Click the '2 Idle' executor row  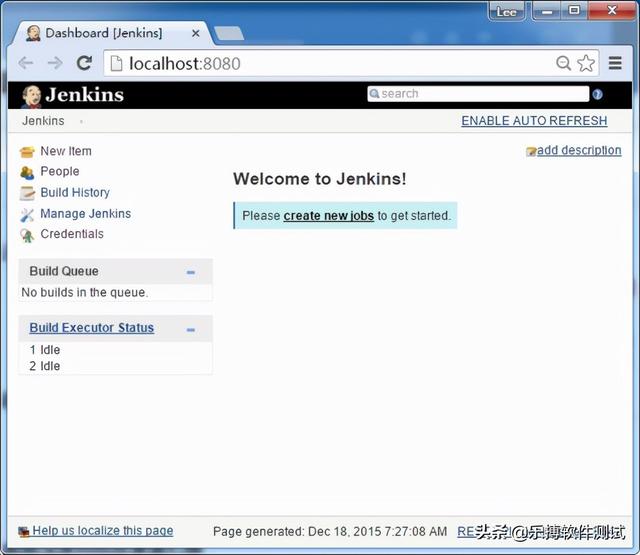tap(45, 366)
